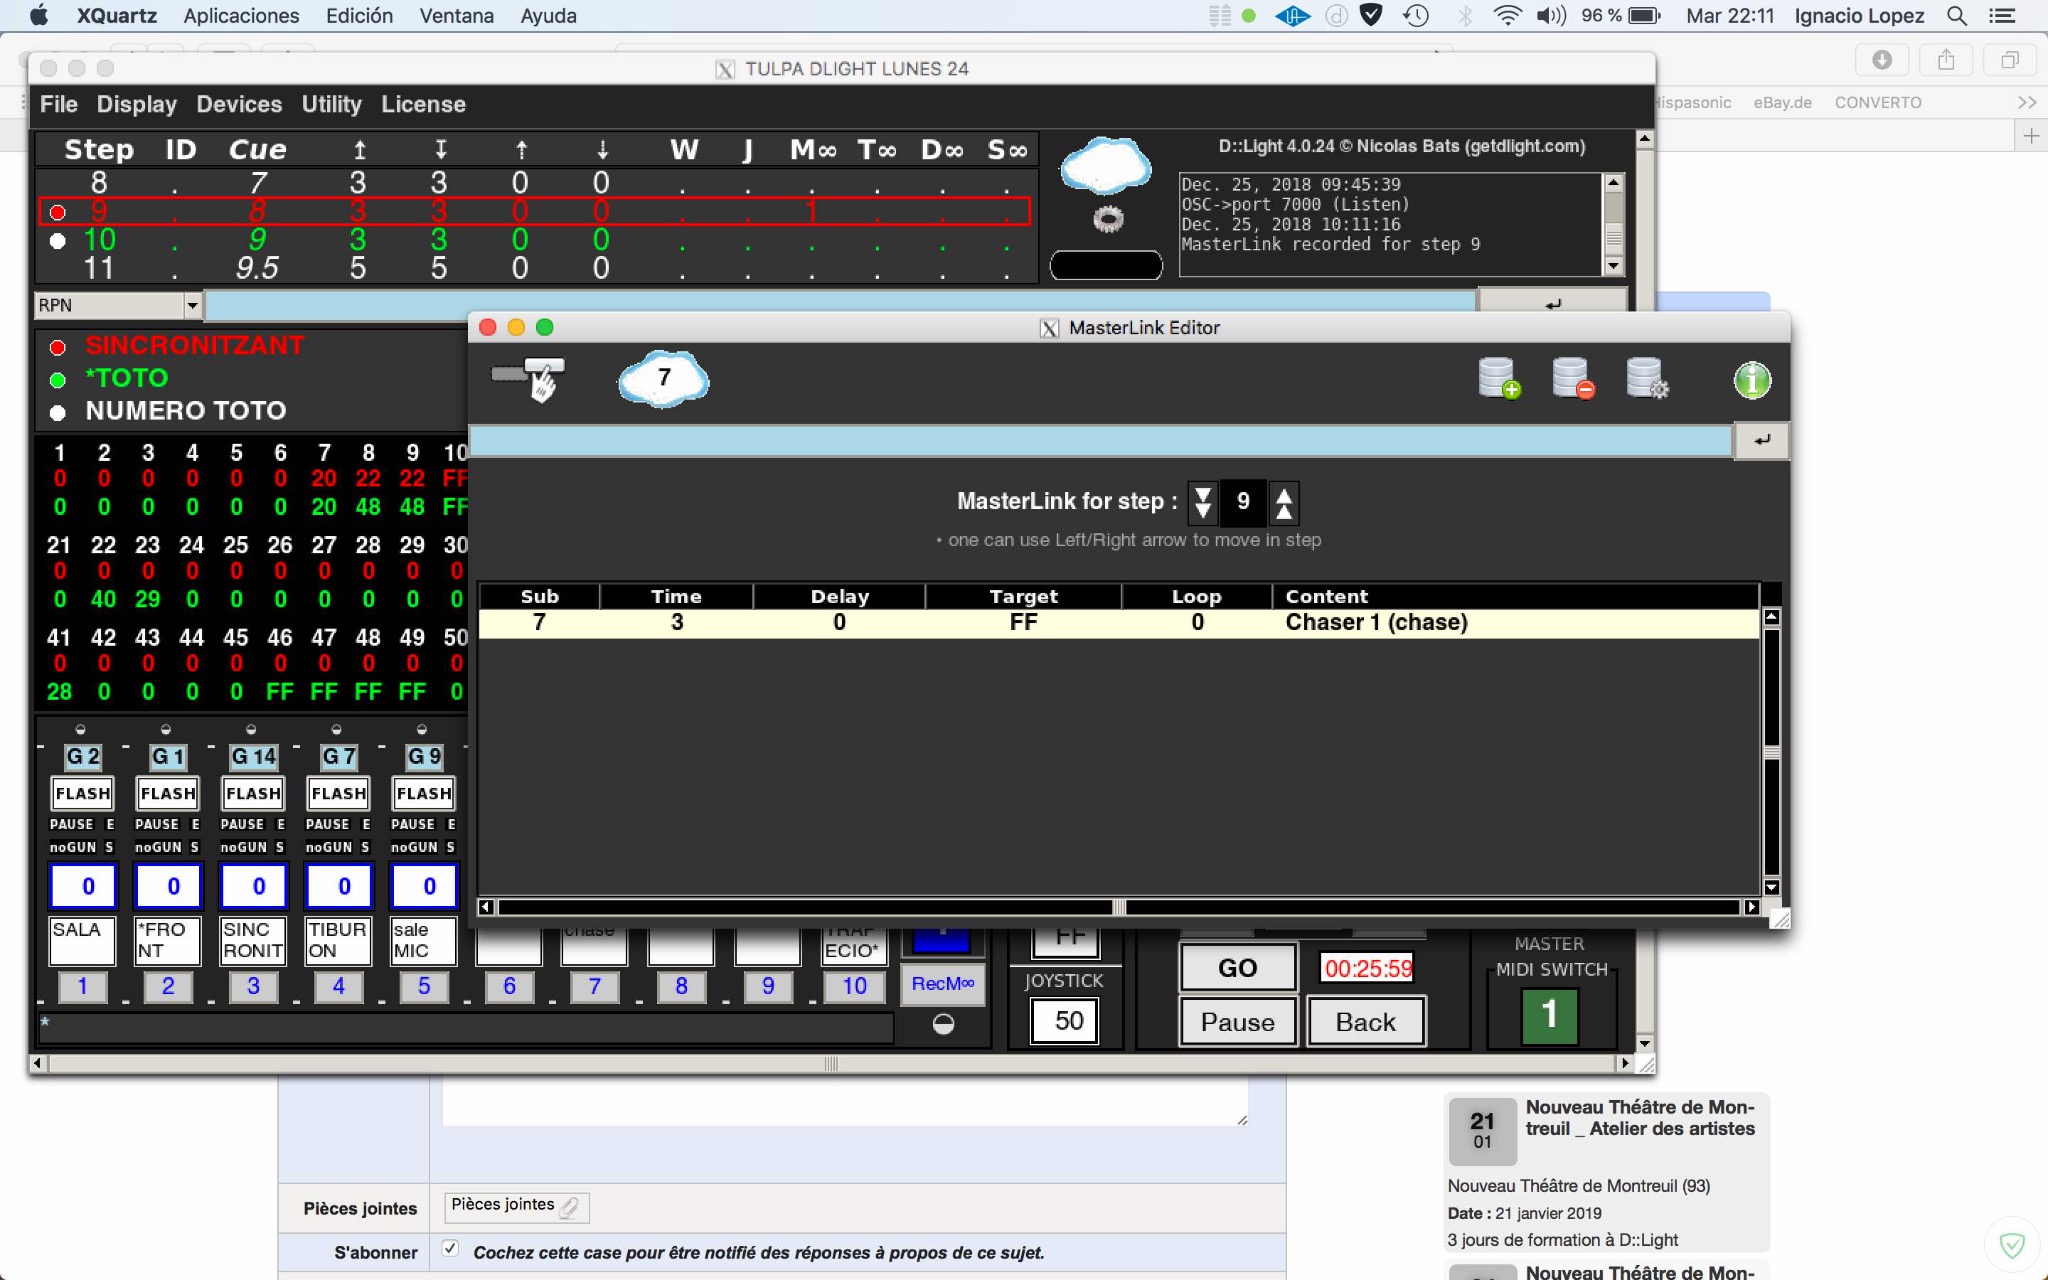Screen dimensions: 2048x1280
Task: Click the add MasterLink database icon
Action: point(1498,379)
